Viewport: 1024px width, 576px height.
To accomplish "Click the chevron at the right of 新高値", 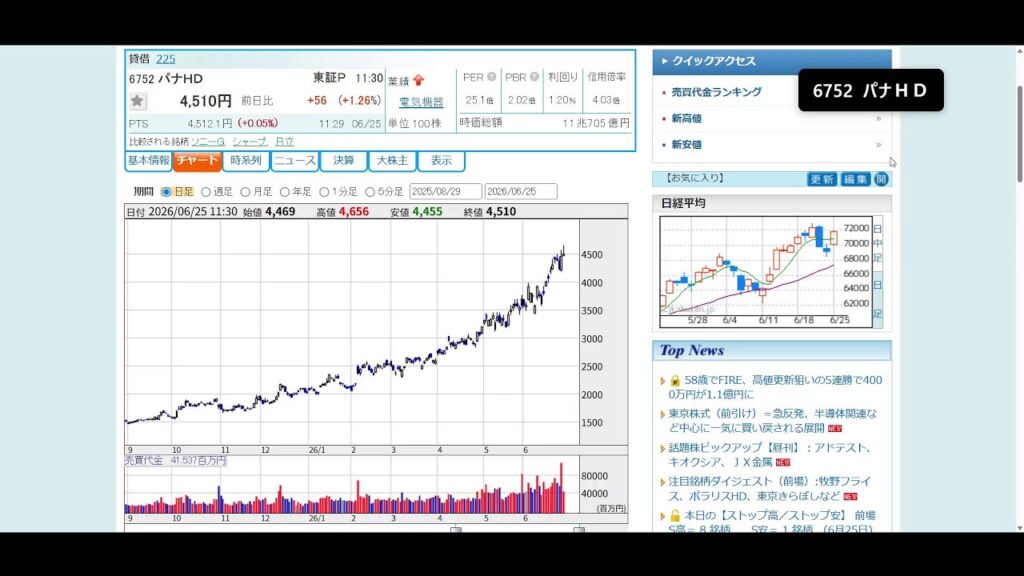I will click(878, 118).
